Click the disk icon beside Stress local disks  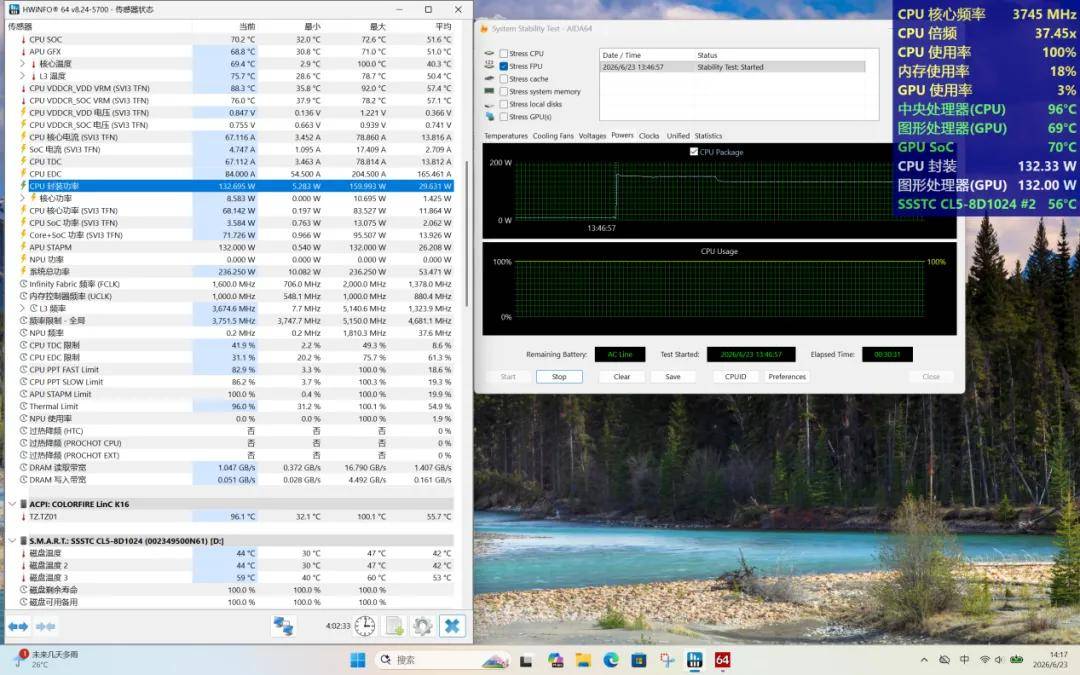(x=489, y=104)
